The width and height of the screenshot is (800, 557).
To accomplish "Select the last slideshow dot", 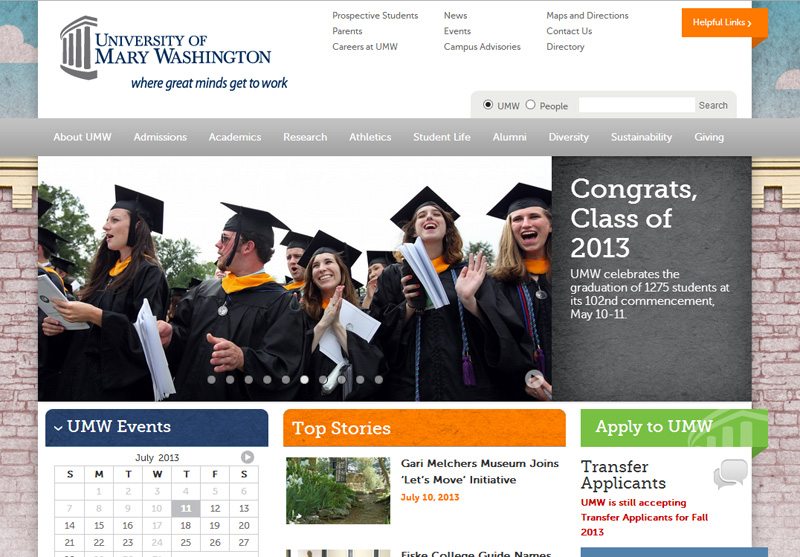I will point(379,379).
